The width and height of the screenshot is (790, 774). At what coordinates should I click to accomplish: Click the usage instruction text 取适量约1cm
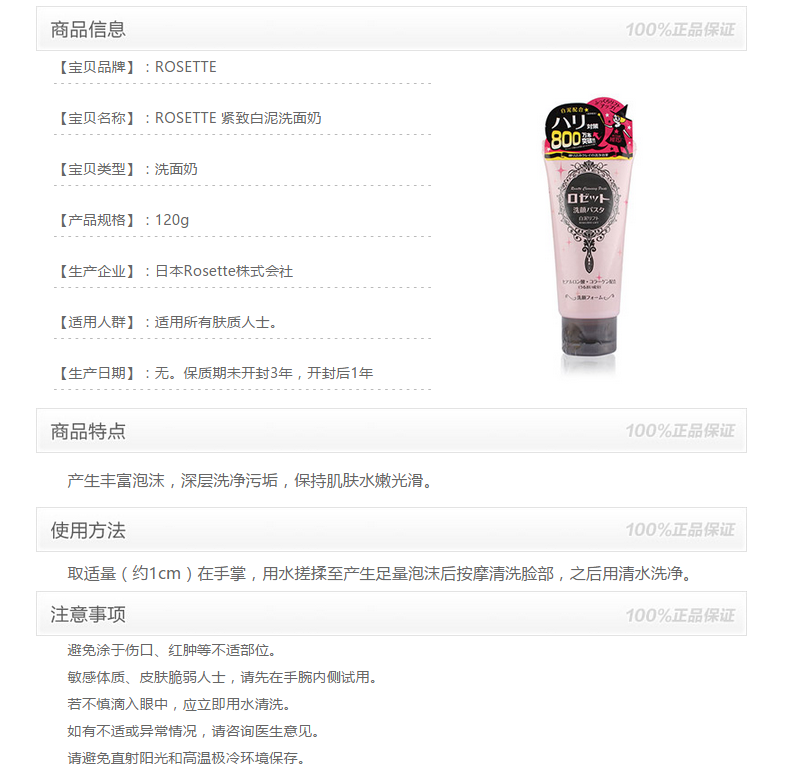coord(381,573)
